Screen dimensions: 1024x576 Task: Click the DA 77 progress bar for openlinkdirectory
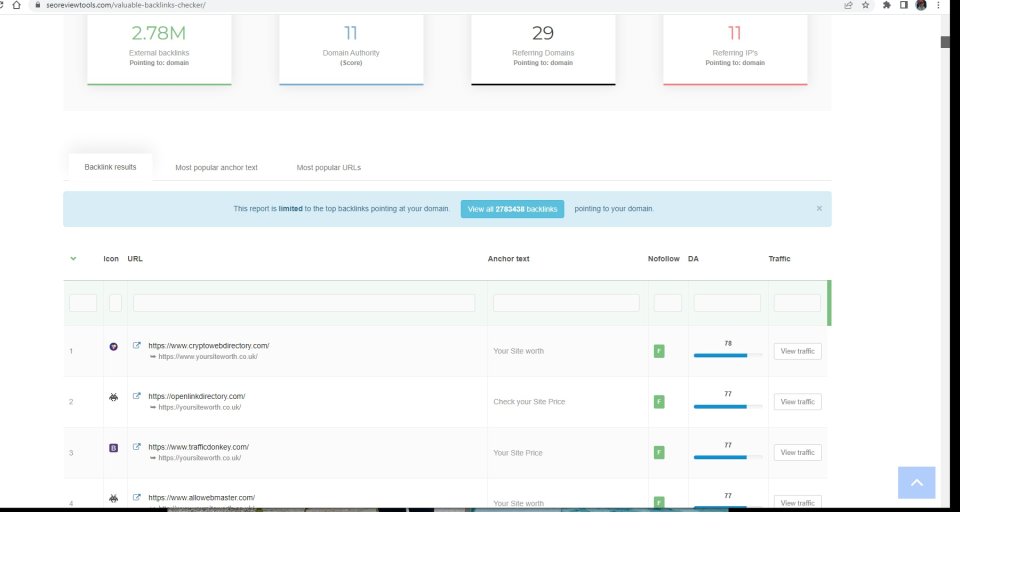pyautogui.click(x=728, y=406)
